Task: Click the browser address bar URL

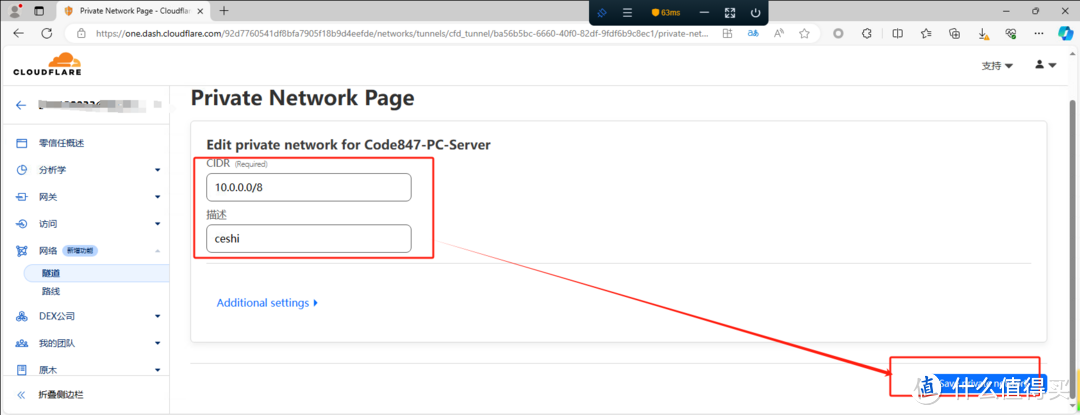Action: (x=402, y=33)
